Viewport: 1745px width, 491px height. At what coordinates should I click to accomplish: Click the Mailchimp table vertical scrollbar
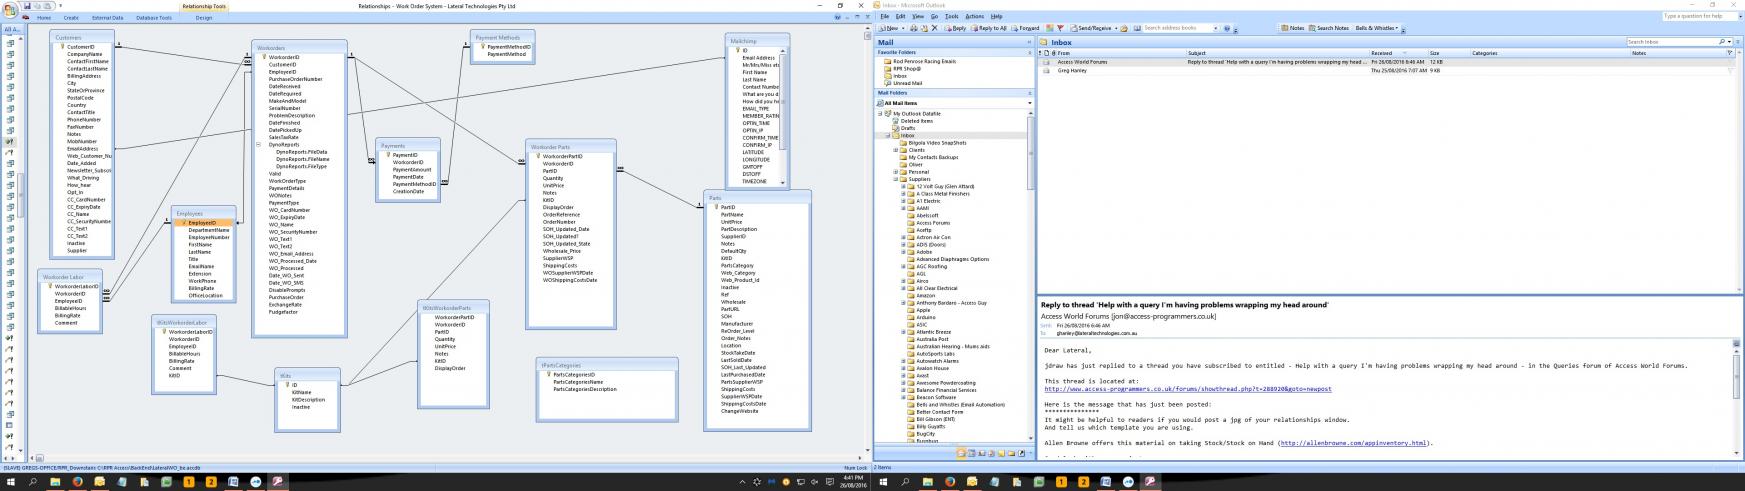(784, 116)
